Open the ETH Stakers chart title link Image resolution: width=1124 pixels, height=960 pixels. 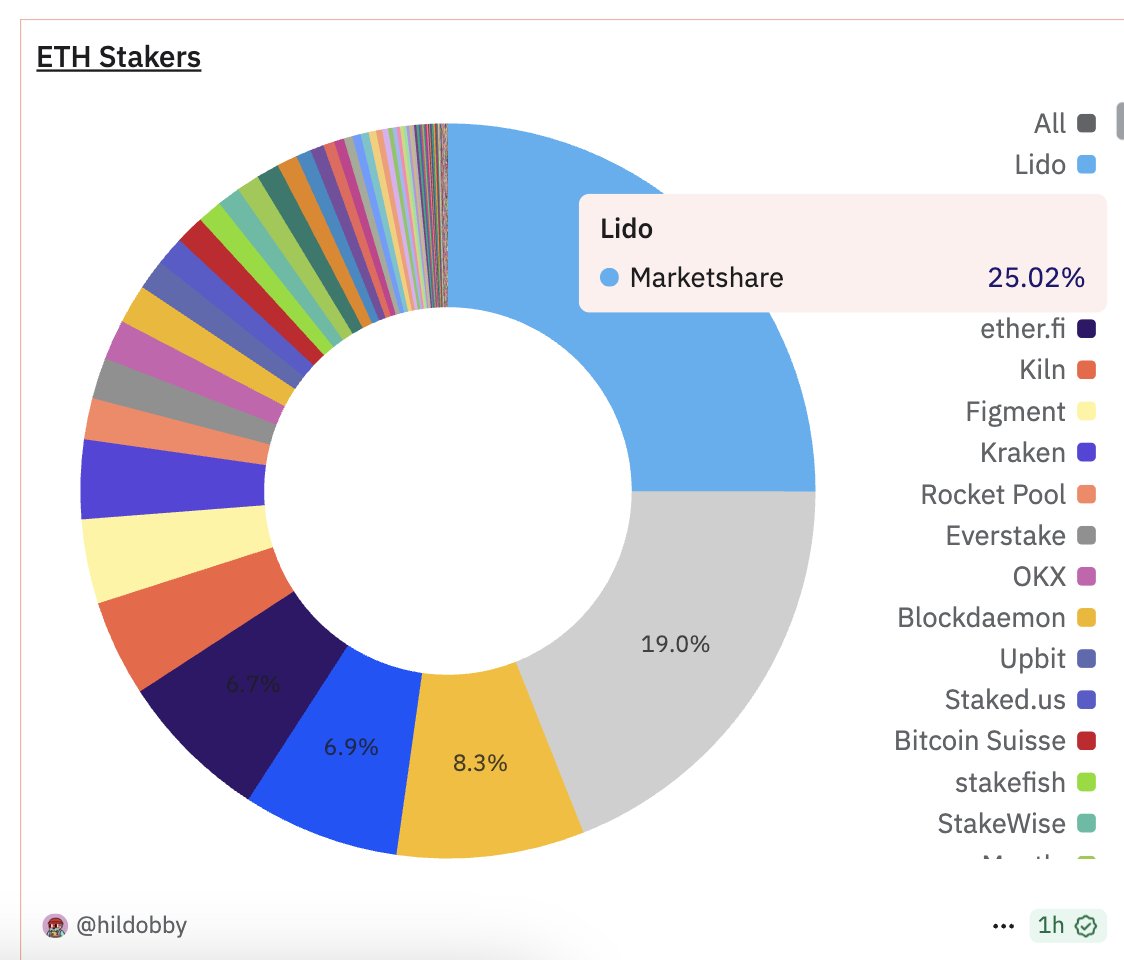(118, 57)
